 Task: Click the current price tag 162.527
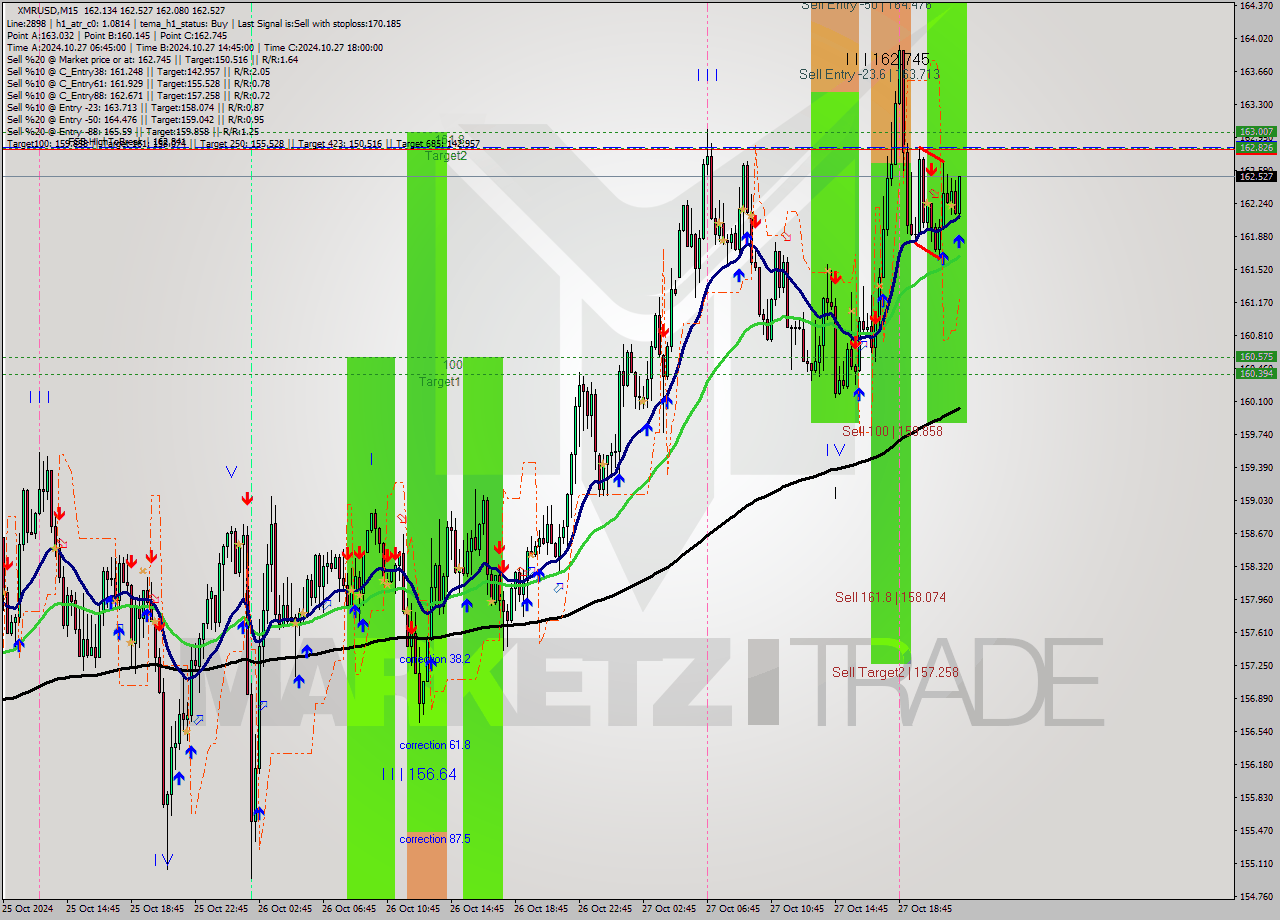[1256, 176]
